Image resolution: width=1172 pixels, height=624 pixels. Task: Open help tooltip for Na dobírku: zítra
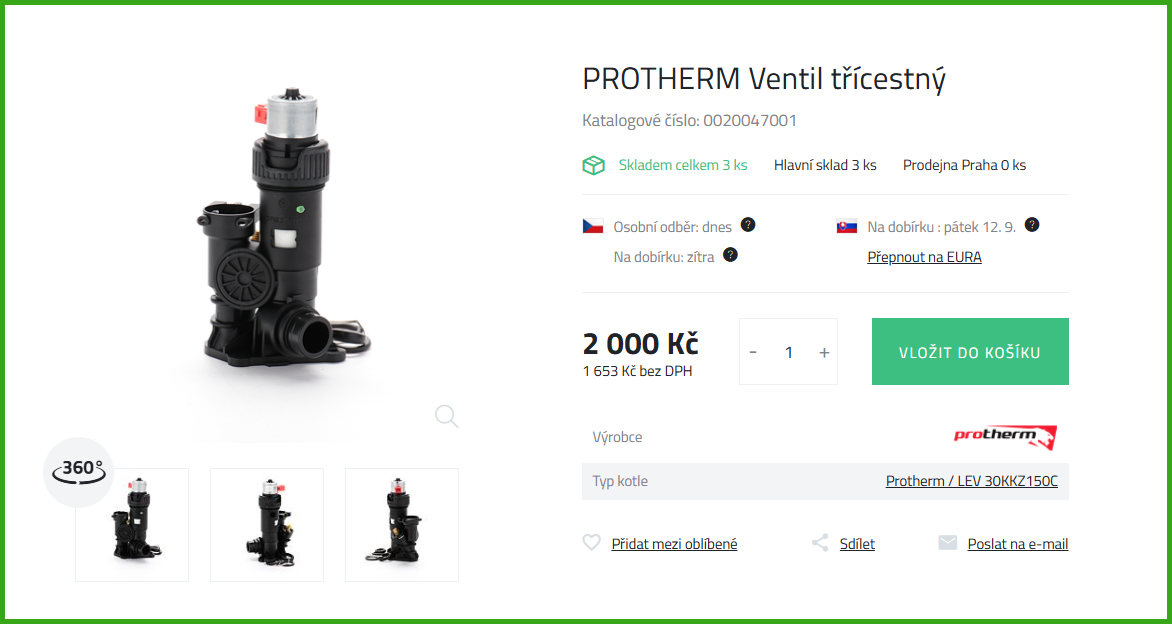pyautogui.click(x=731, y=255)
